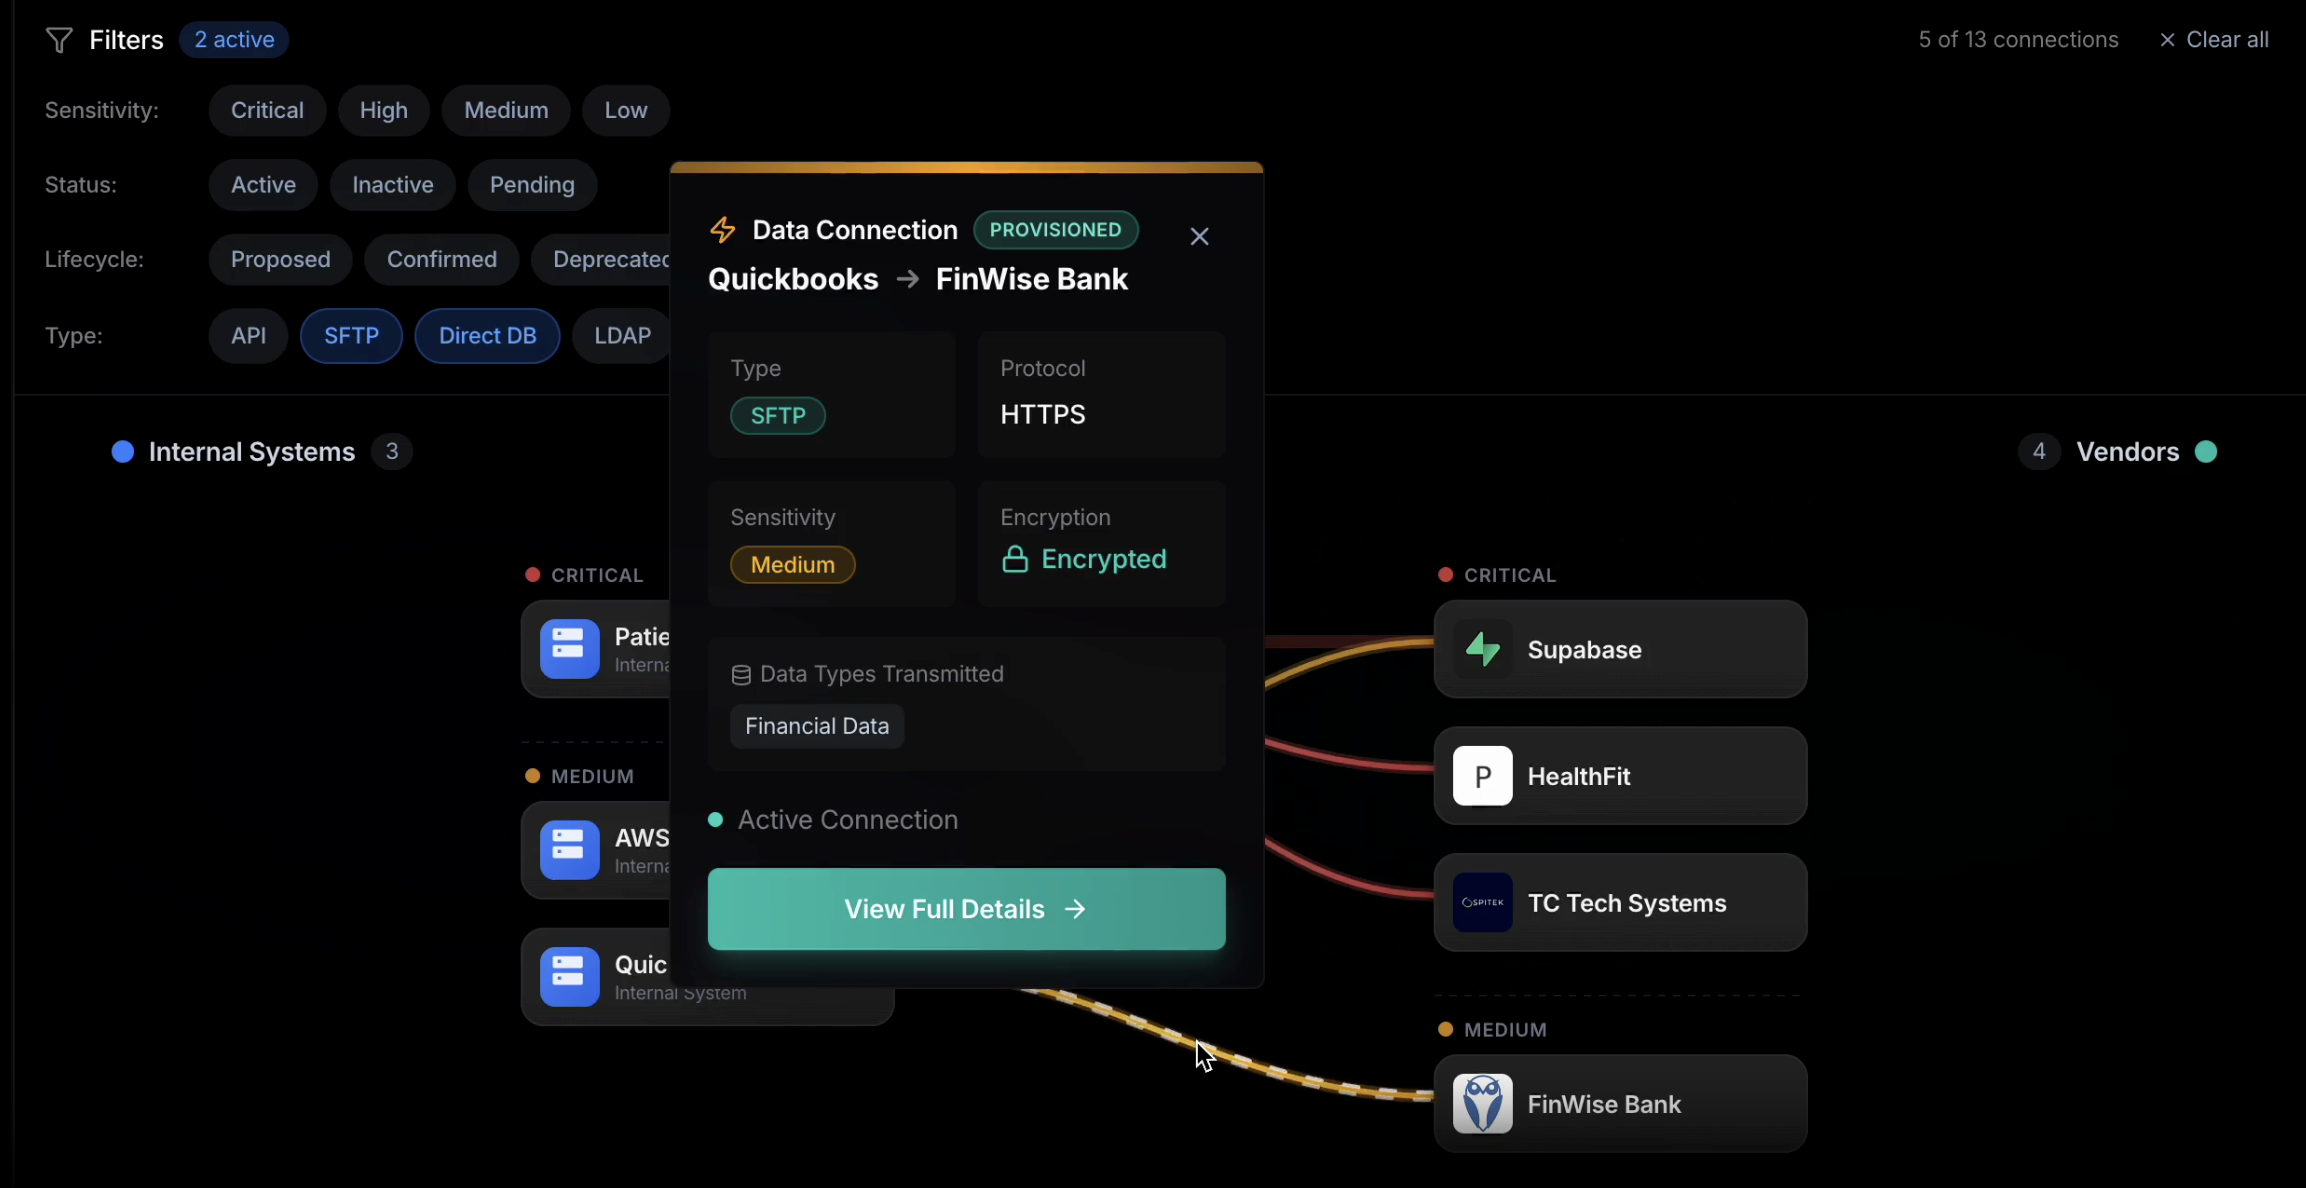Click the Supabase vendor logo

click(x=1482, y=650)
